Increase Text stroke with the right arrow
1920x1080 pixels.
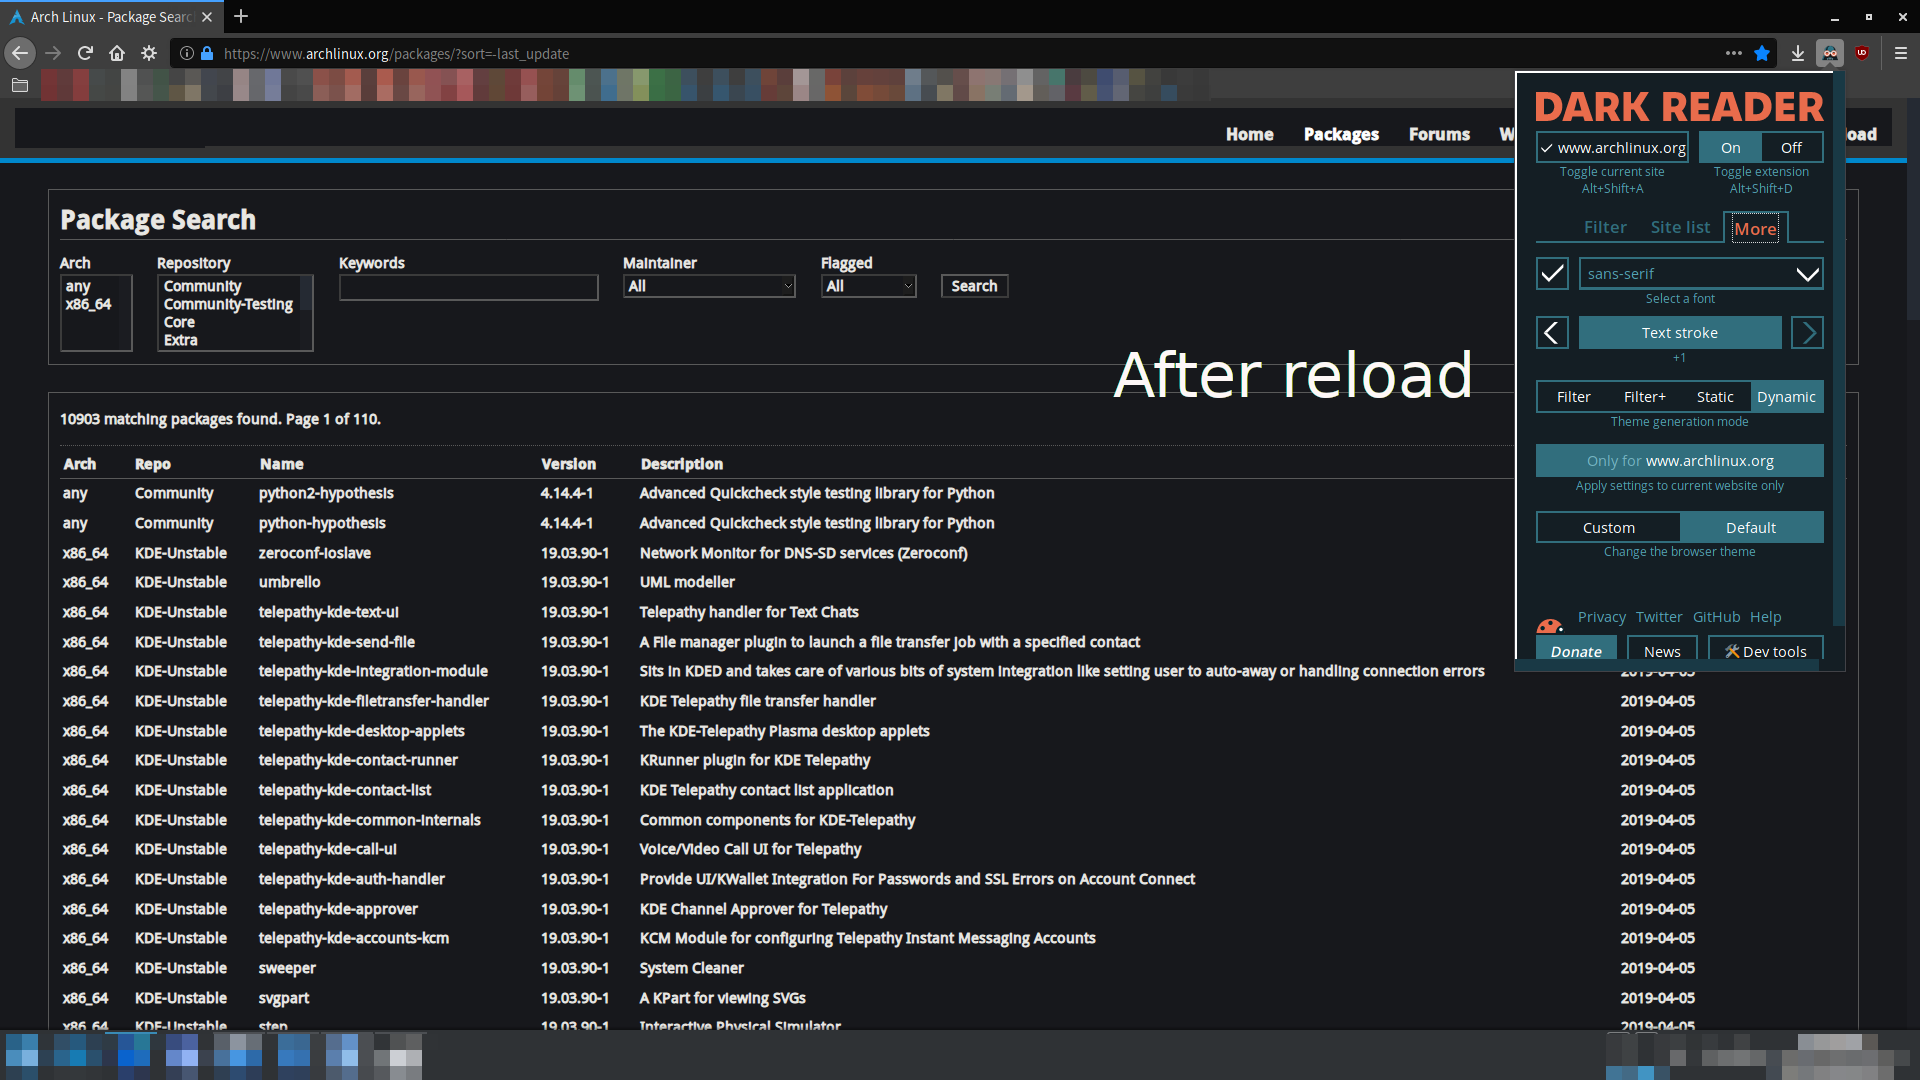(x=1807, y=332)
